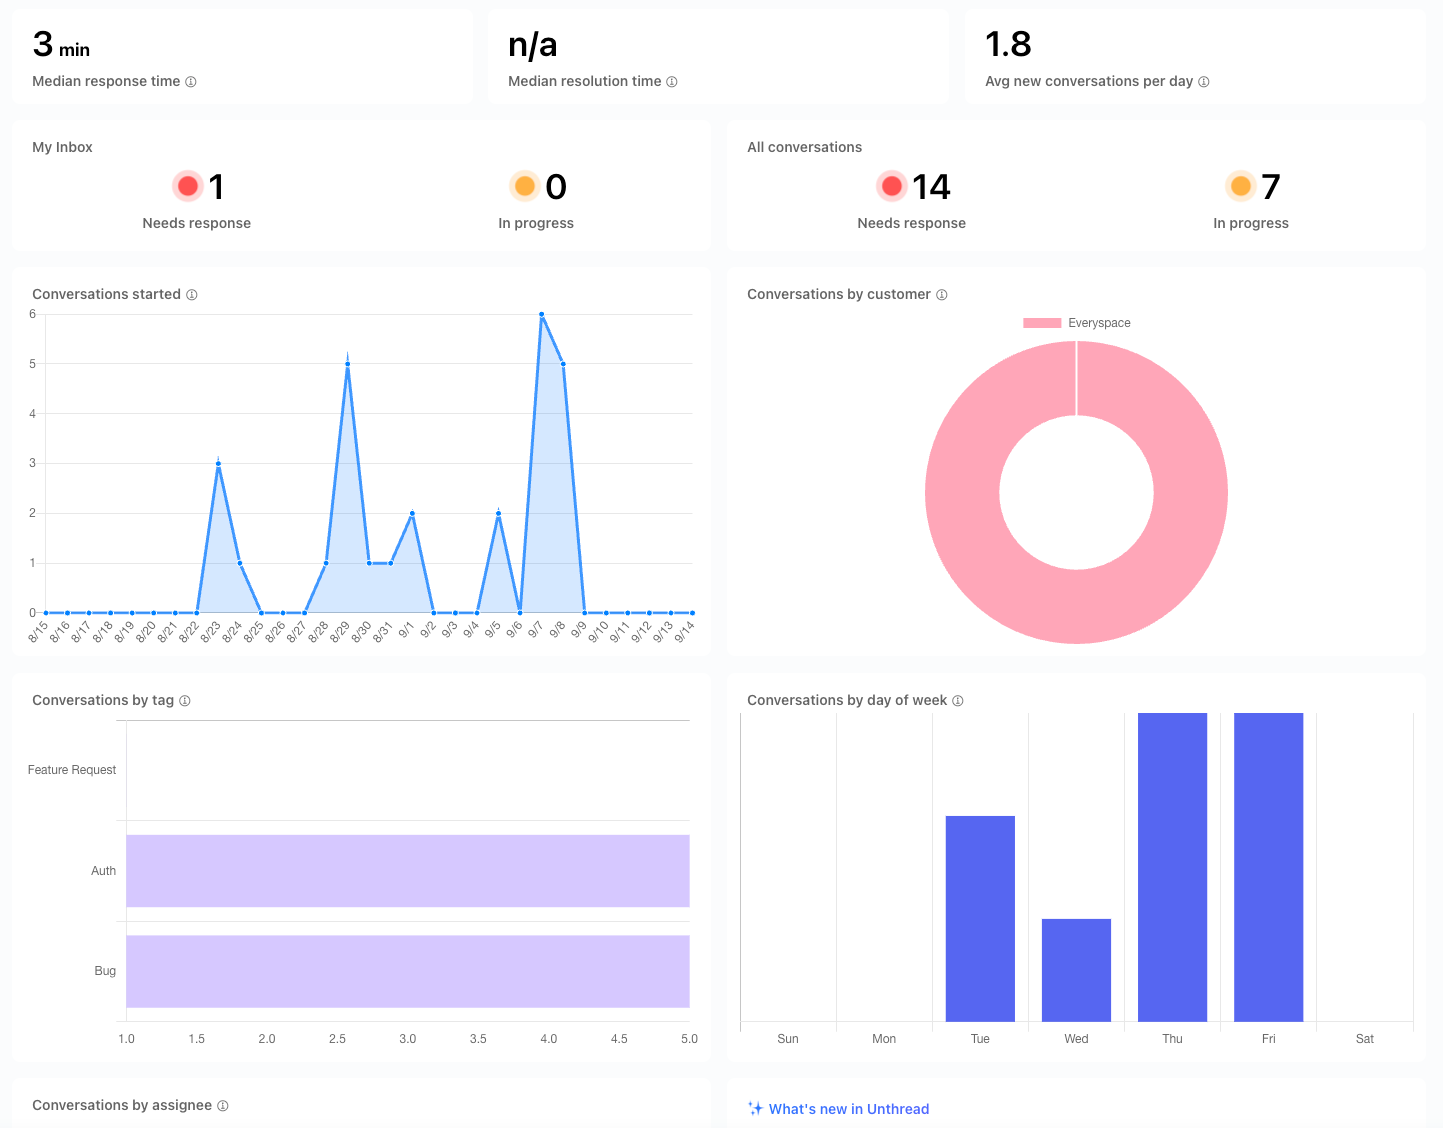Click info icon next to Conversations by tag

185,701
